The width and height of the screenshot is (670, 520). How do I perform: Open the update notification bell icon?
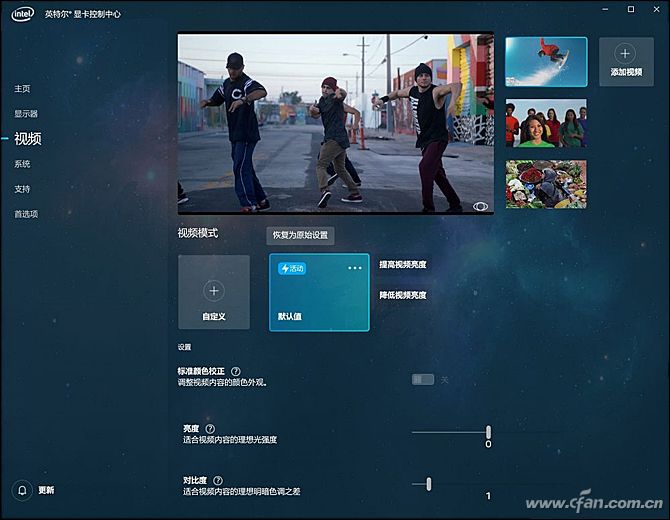pyautogui.click(x=22, y=490)
